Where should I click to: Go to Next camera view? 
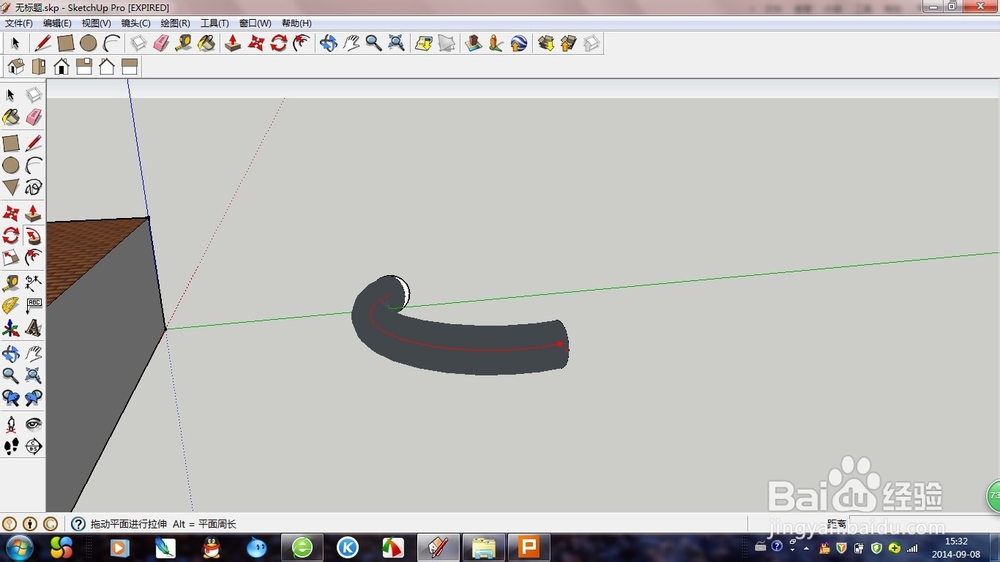tap(33, 398)
